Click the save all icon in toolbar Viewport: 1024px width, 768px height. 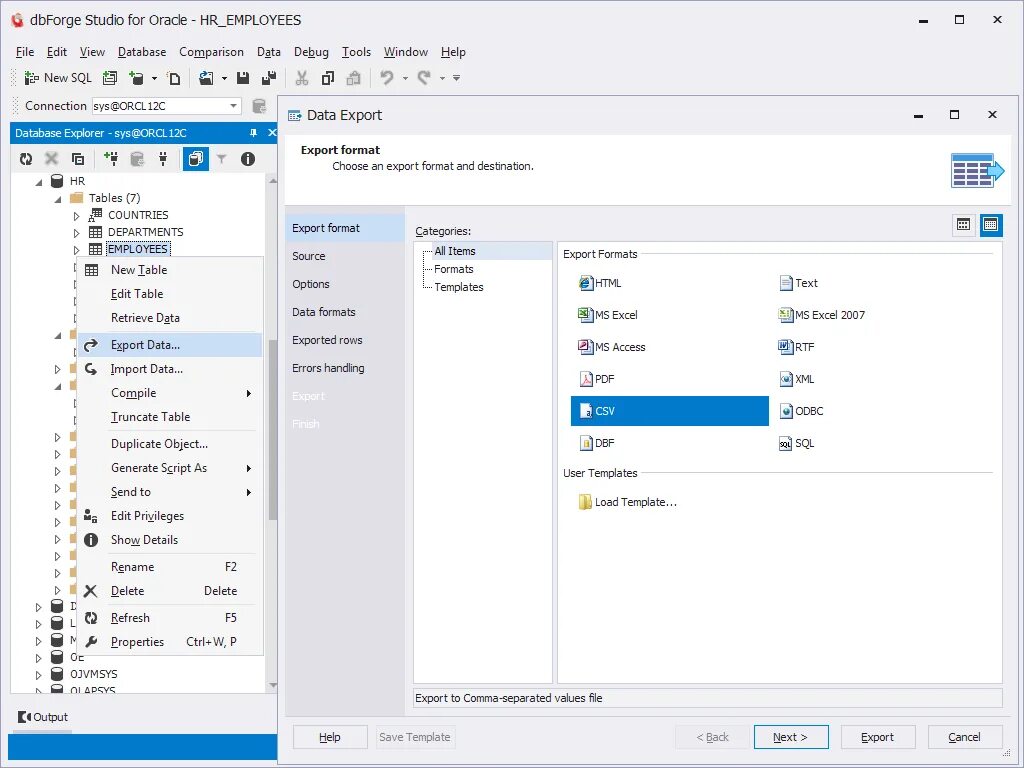point(268,78)
